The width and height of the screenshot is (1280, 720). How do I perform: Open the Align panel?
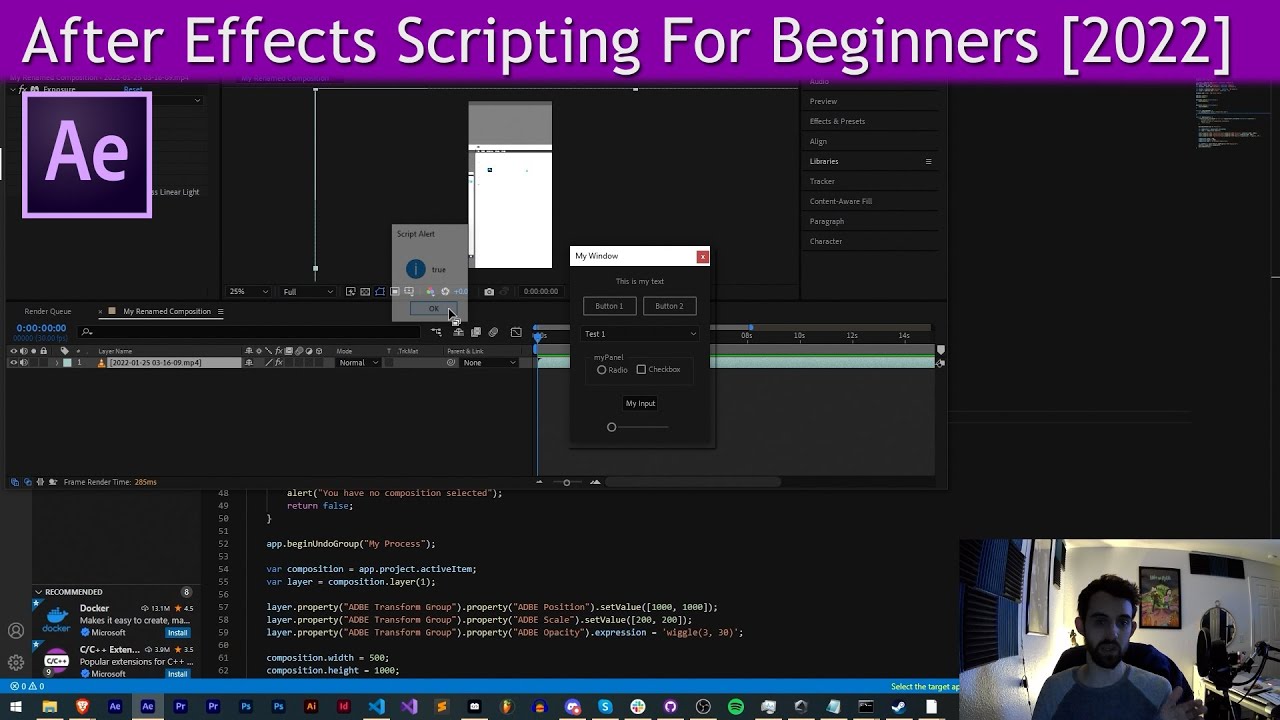tap(818, 141)
